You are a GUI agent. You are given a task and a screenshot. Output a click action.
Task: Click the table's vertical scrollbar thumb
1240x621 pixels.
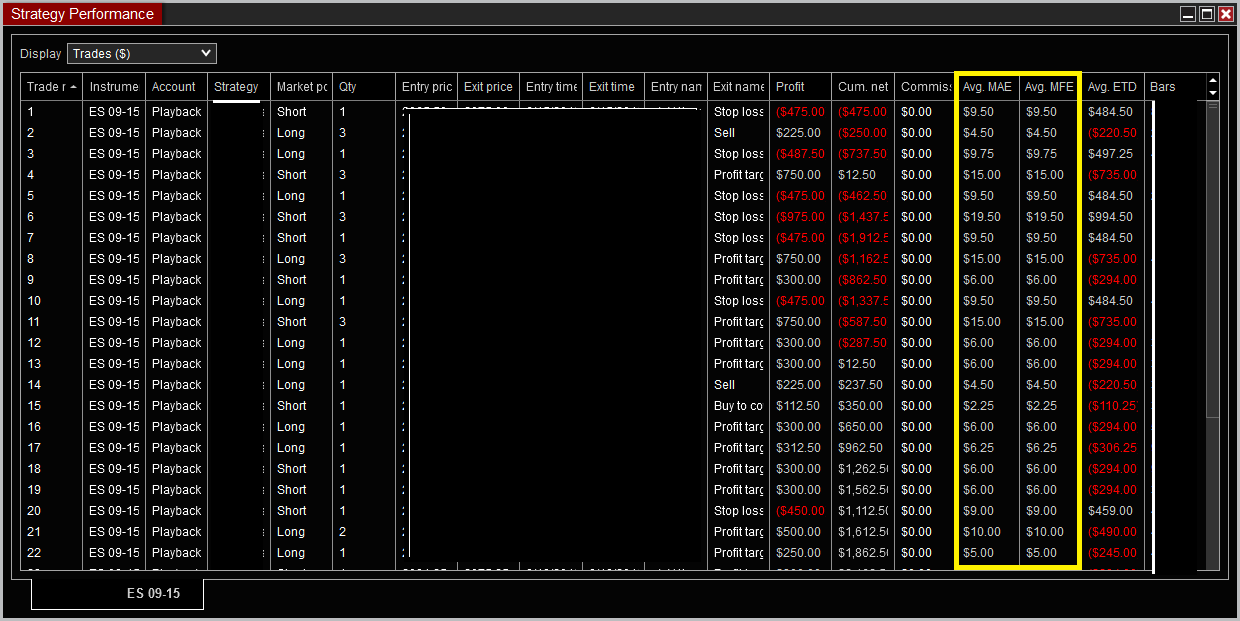click(1213, 260)
